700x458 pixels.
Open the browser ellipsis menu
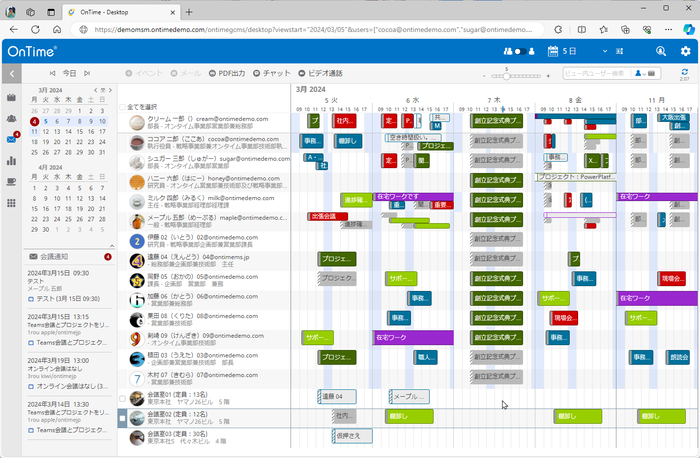coord(668,29)
